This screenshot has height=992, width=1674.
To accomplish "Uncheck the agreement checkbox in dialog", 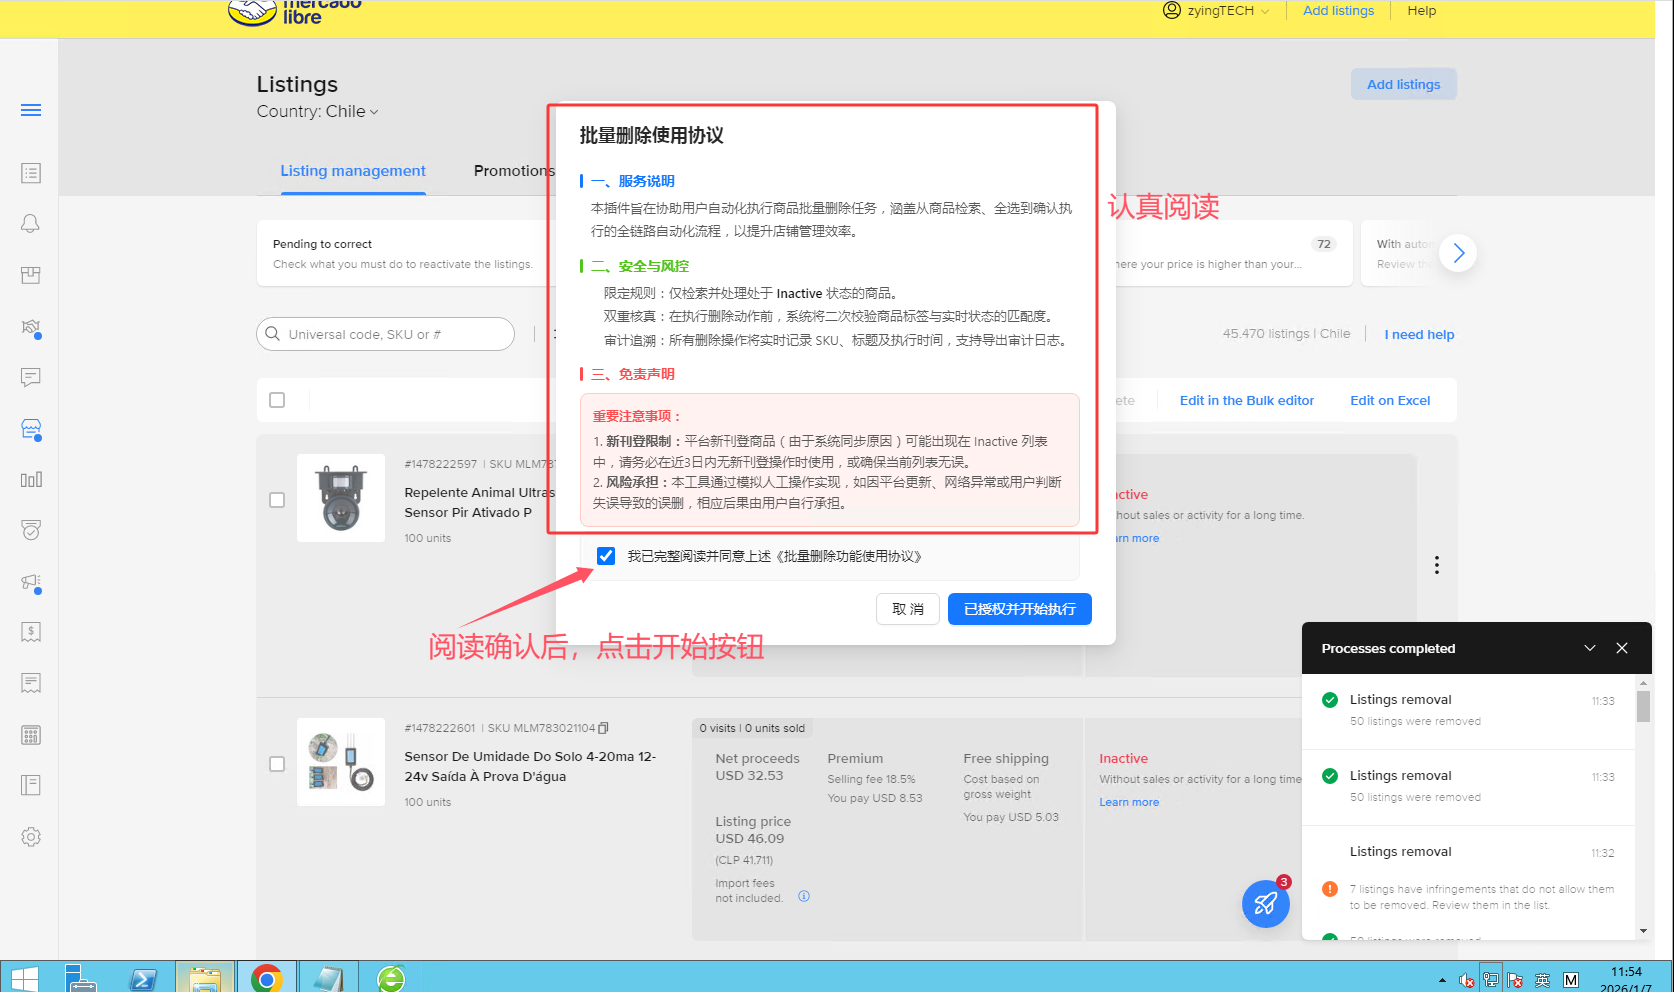I will (606, 556).
